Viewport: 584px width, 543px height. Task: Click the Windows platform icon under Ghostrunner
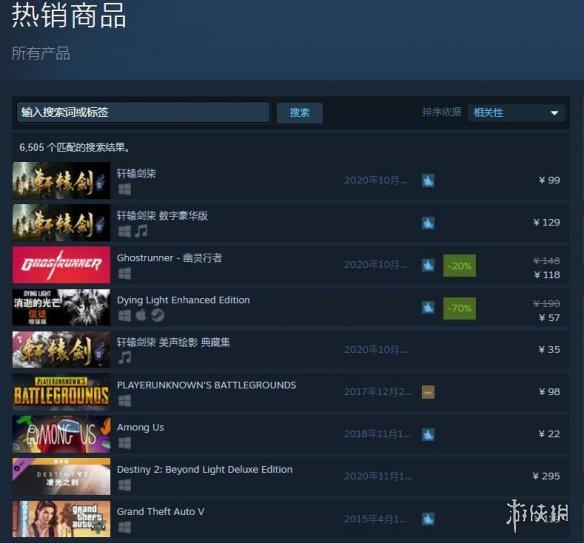click(124, 274)
